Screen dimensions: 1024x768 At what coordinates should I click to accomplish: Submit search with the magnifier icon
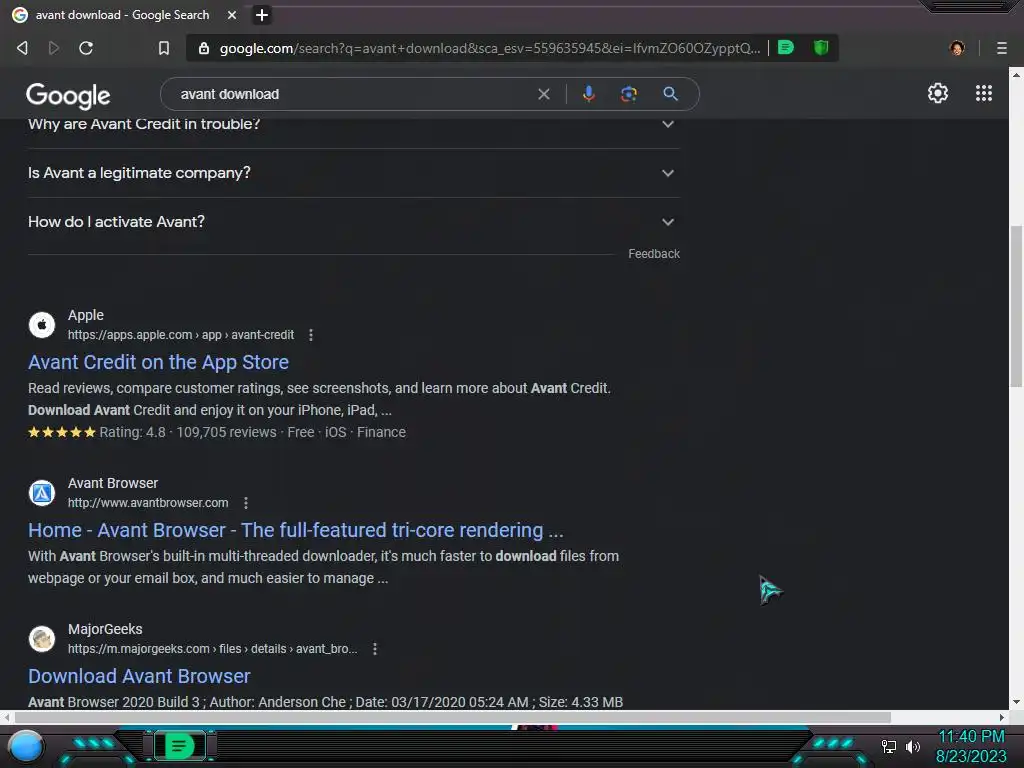pos(670,94)
